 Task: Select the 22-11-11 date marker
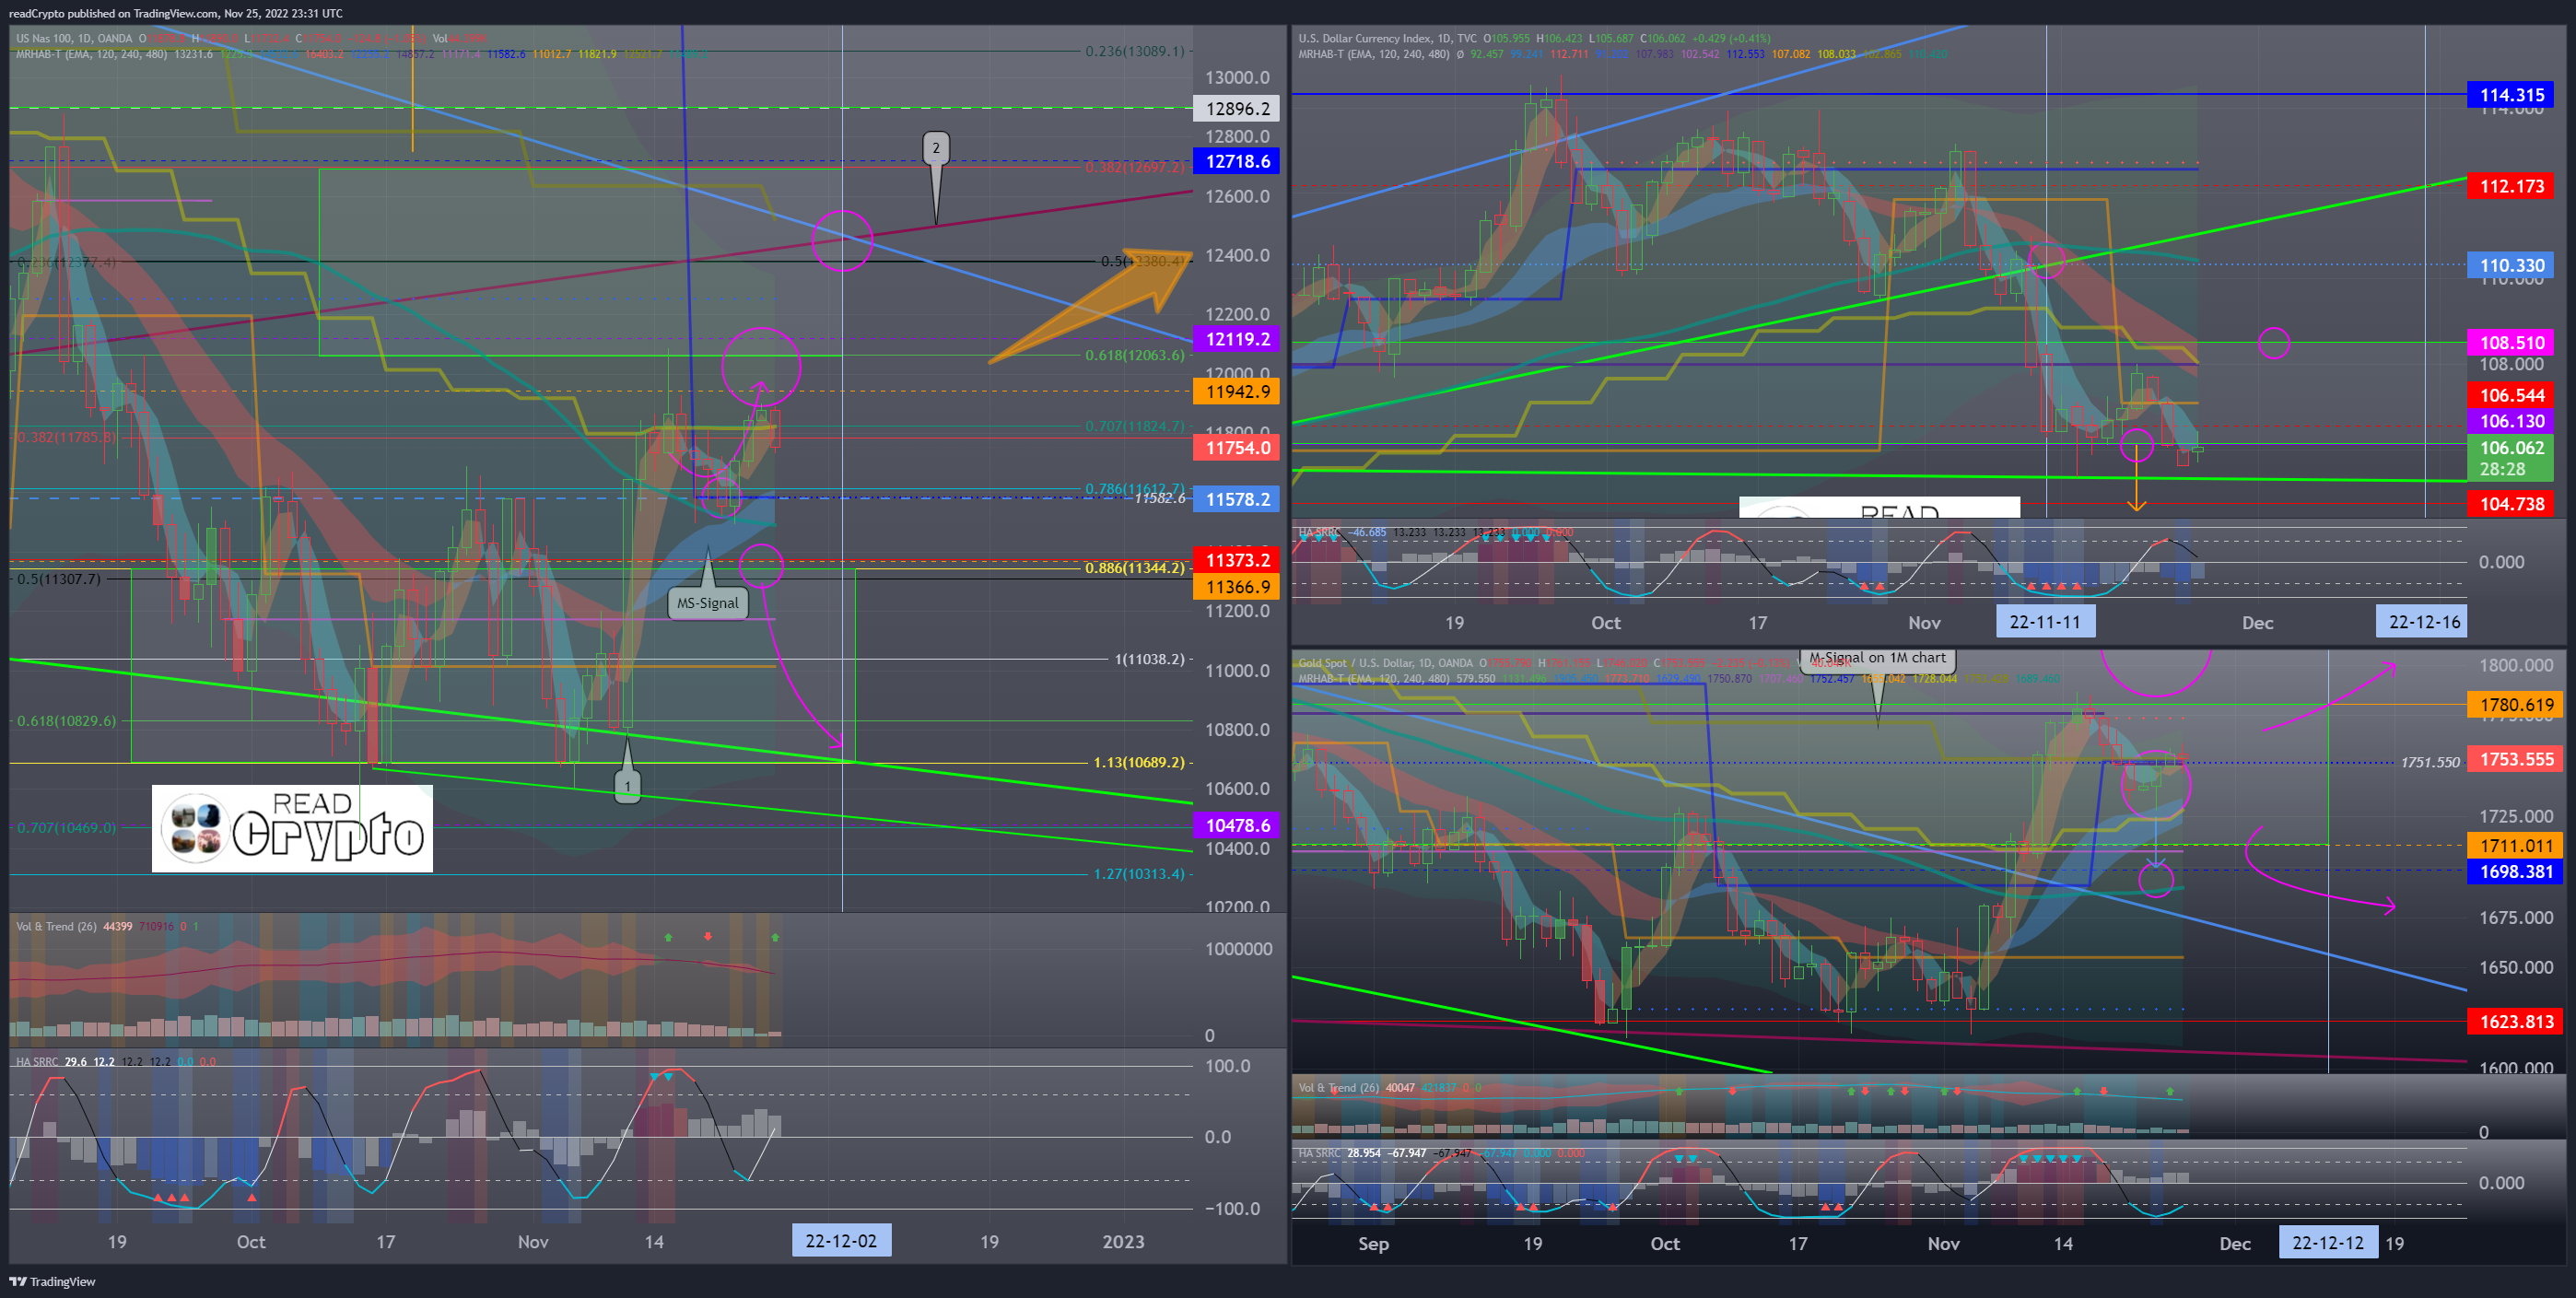tap(2045, 622)
